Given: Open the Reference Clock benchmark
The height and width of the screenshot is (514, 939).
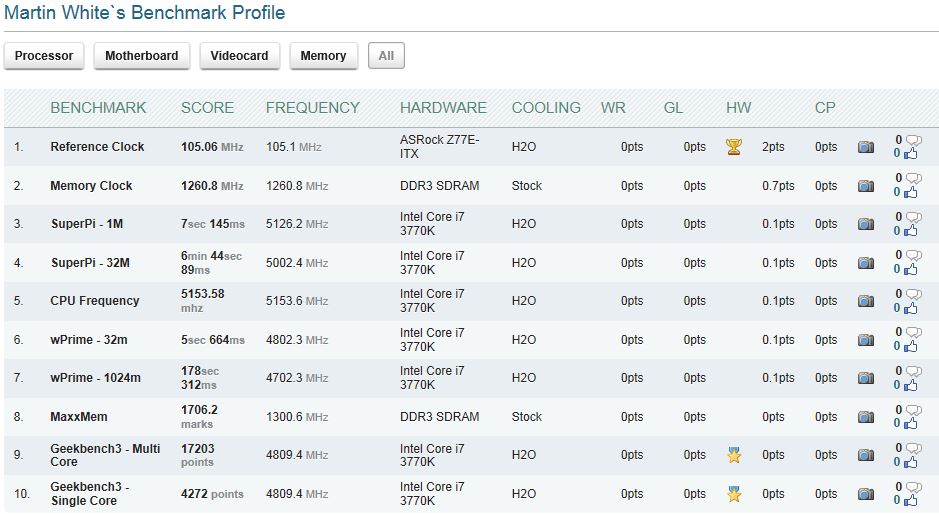Looking at the screenshot, I should (x=97, y=147).
